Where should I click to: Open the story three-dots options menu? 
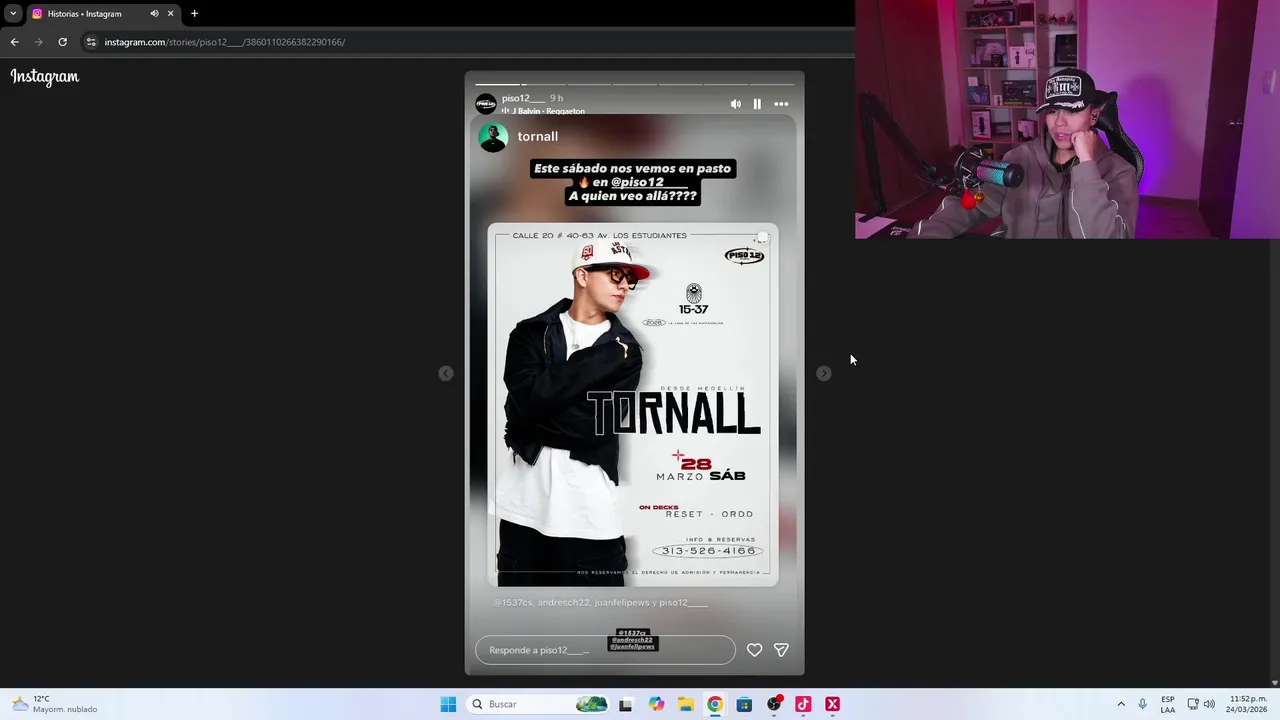(781, 104)
